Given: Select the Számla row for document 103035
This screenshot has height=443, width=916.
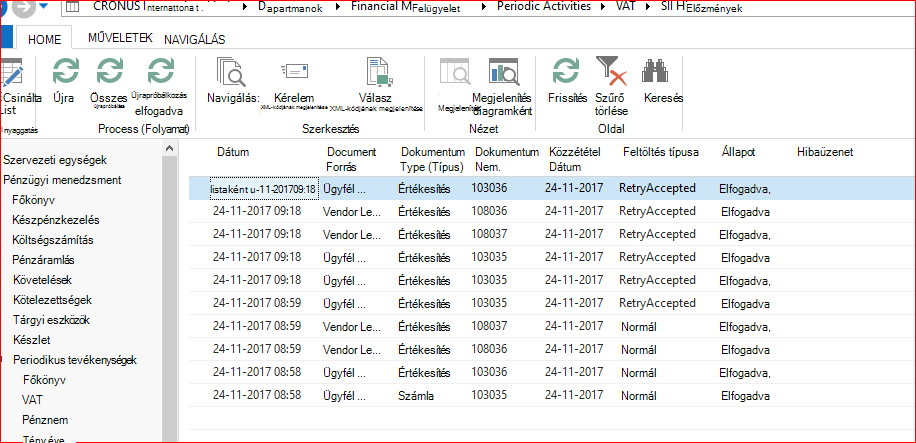Looking at the screenshot, I should click(551, 395).
